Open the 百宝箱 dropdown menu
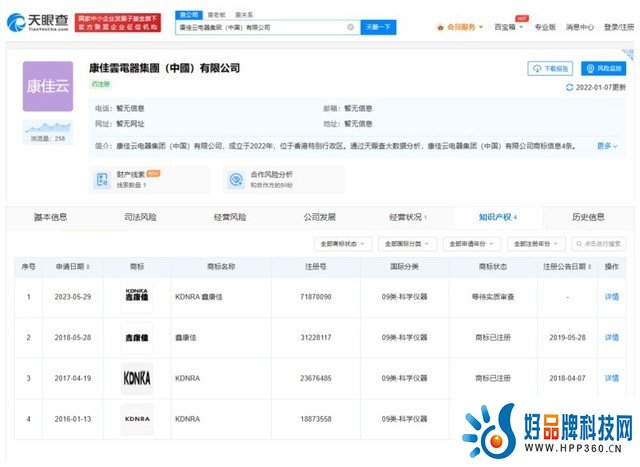Viewport: 640px width, 467px height. point(509,27)
